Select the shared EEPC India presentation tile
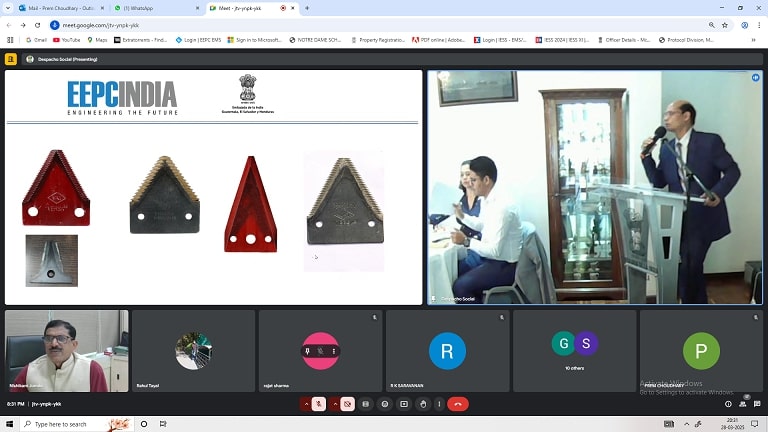The height and width of the screenshot is (432, 768). click(x=214, y=188)
